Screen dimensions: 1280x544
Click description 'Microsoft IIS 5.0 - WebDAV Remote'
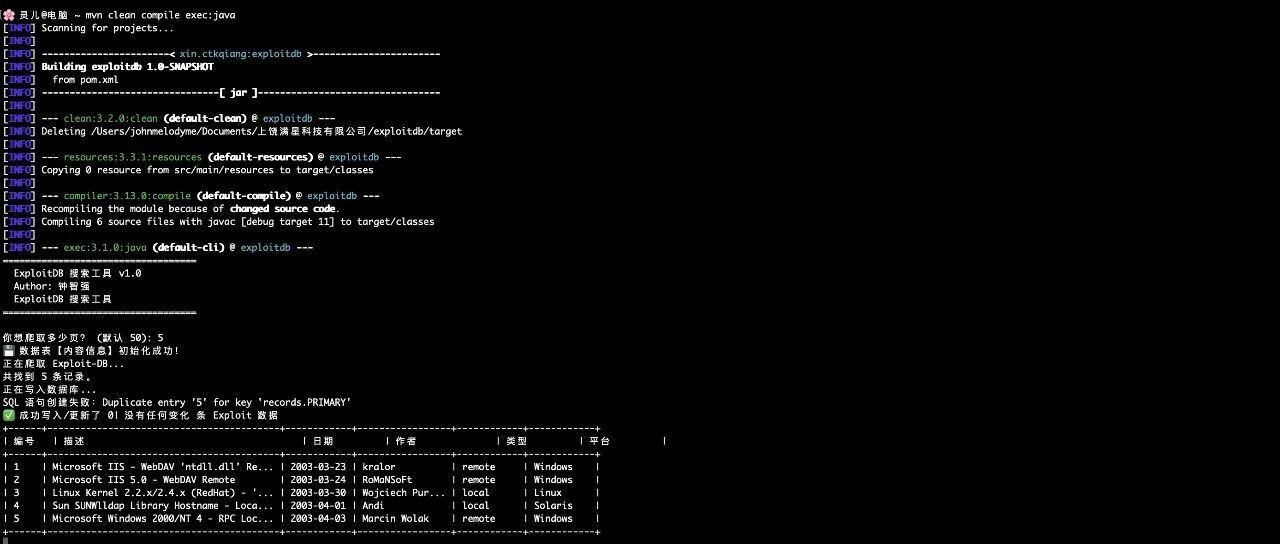[x=143, y=480]
